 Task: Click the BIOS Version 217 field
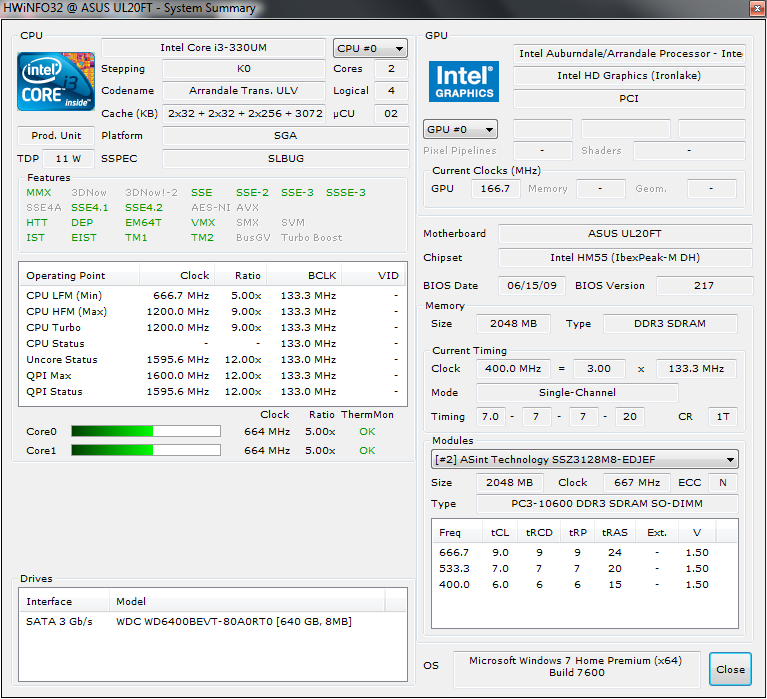point(703,286)
